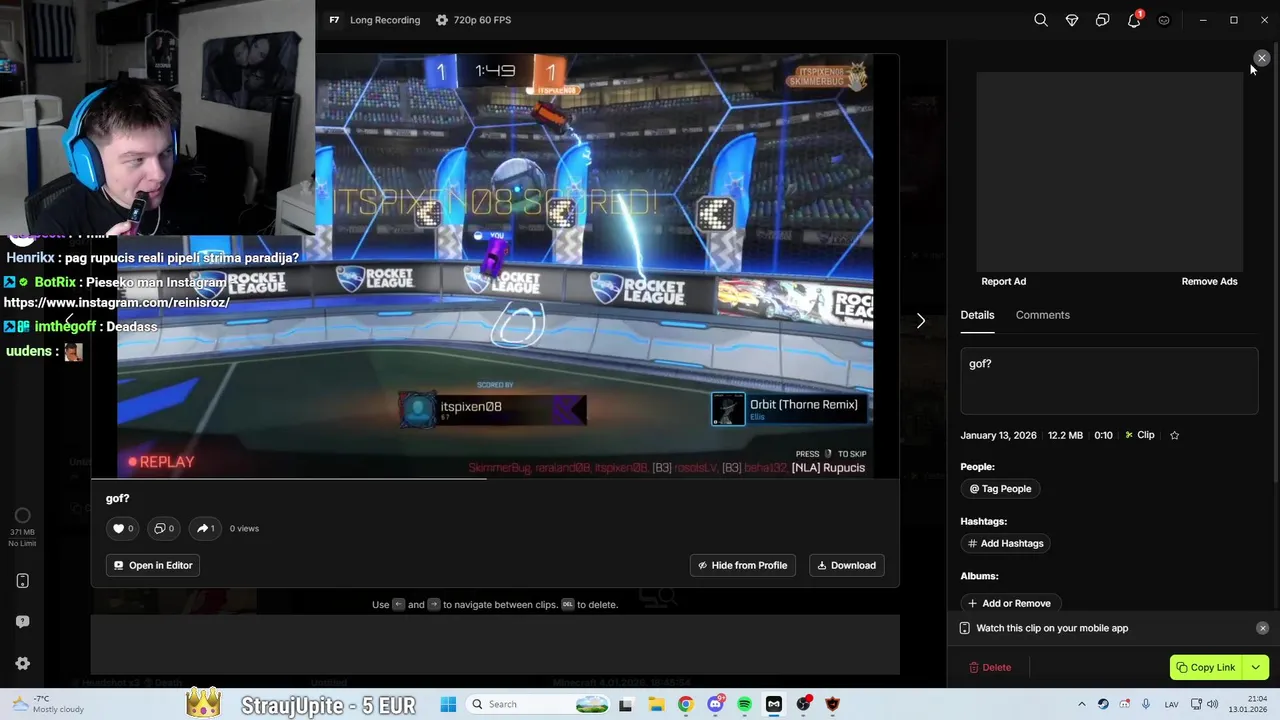The width and height of the screenshot is (1280, 720).
Task: Click the clip video playback area
Action: click(495, 266)
